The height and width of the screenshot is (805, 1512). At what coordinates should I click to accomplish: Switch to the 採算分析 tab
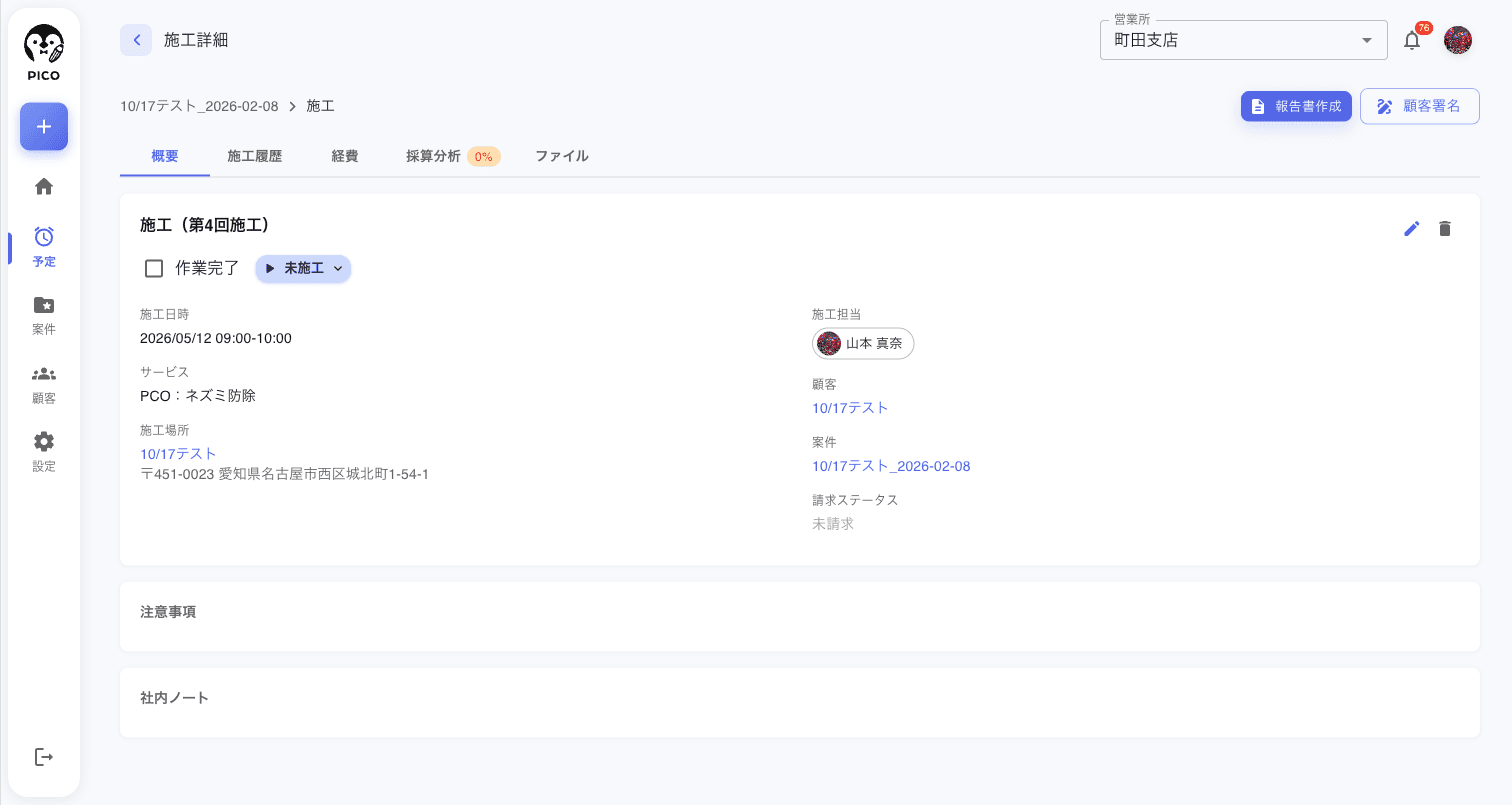click(x=453, y=156)
